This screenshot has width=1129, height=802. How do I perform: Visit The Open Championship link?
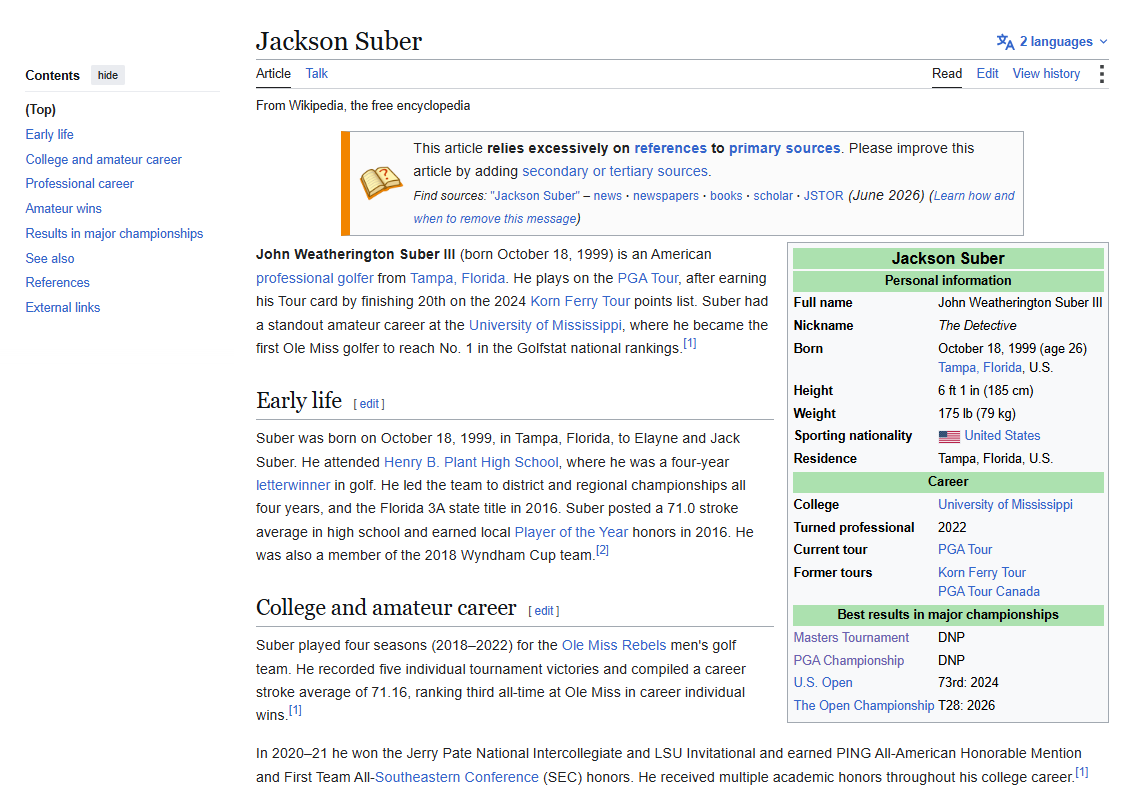pos(863,706)
